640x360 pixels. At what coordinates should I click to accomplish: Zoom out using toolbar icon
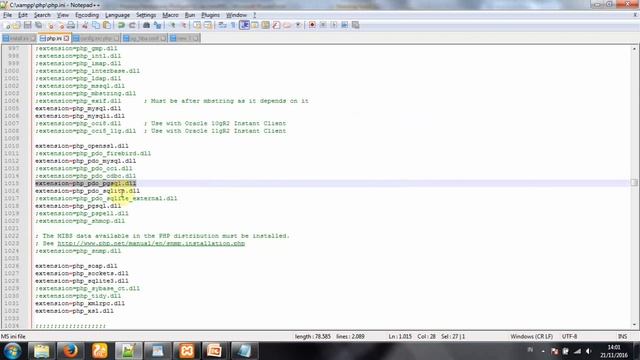coord(183,25)
